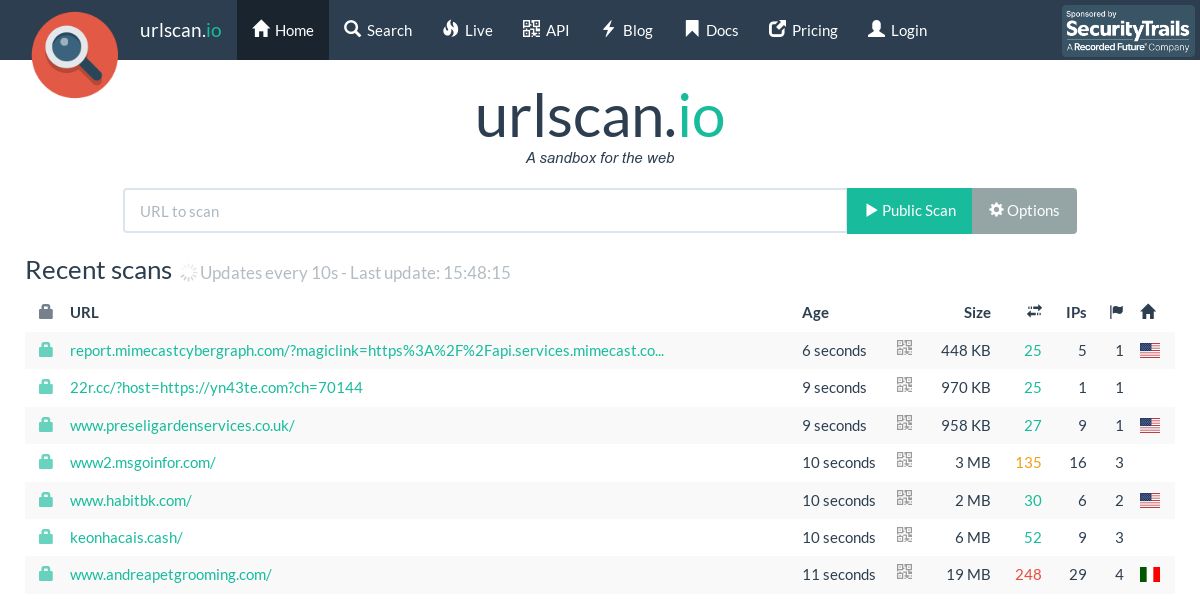Open the API menu item
The width and height of the screenshot is (1200, 600).
546,30
